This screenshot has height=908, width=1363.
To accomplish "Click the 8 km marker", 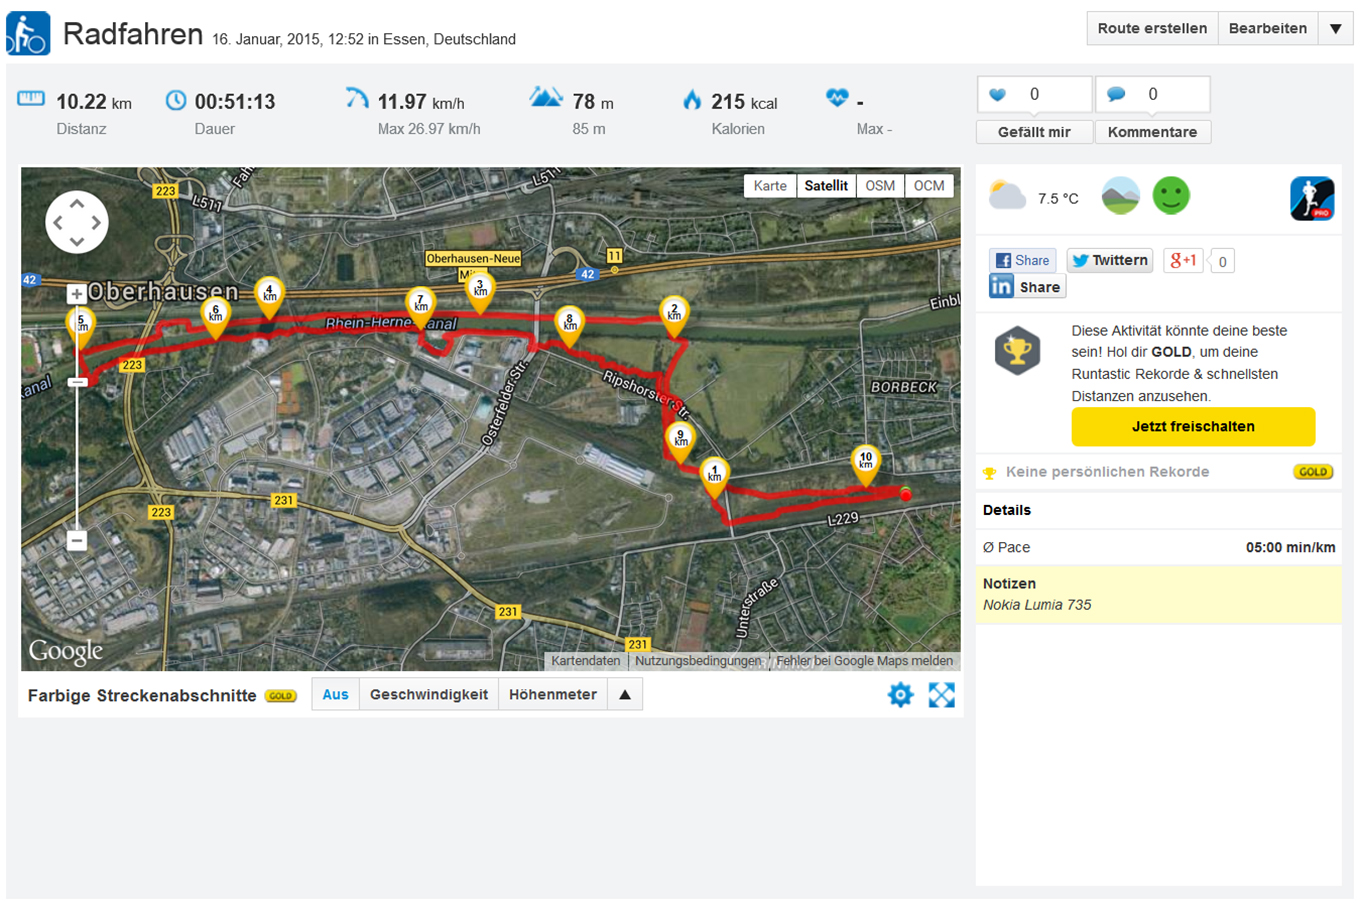I will 570,328.
